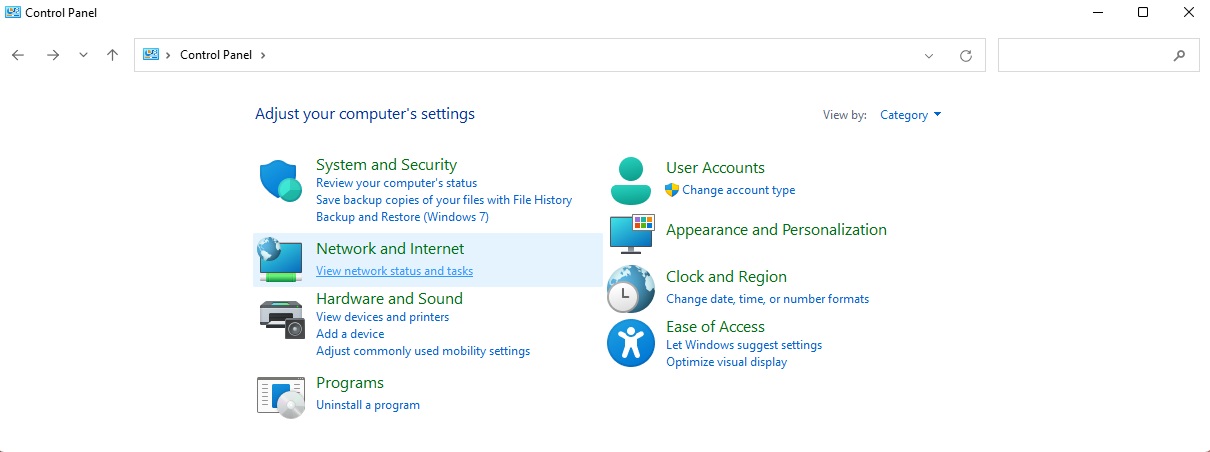
Task: Go back with the Back arrow
Action: click(x=18, y=55)
